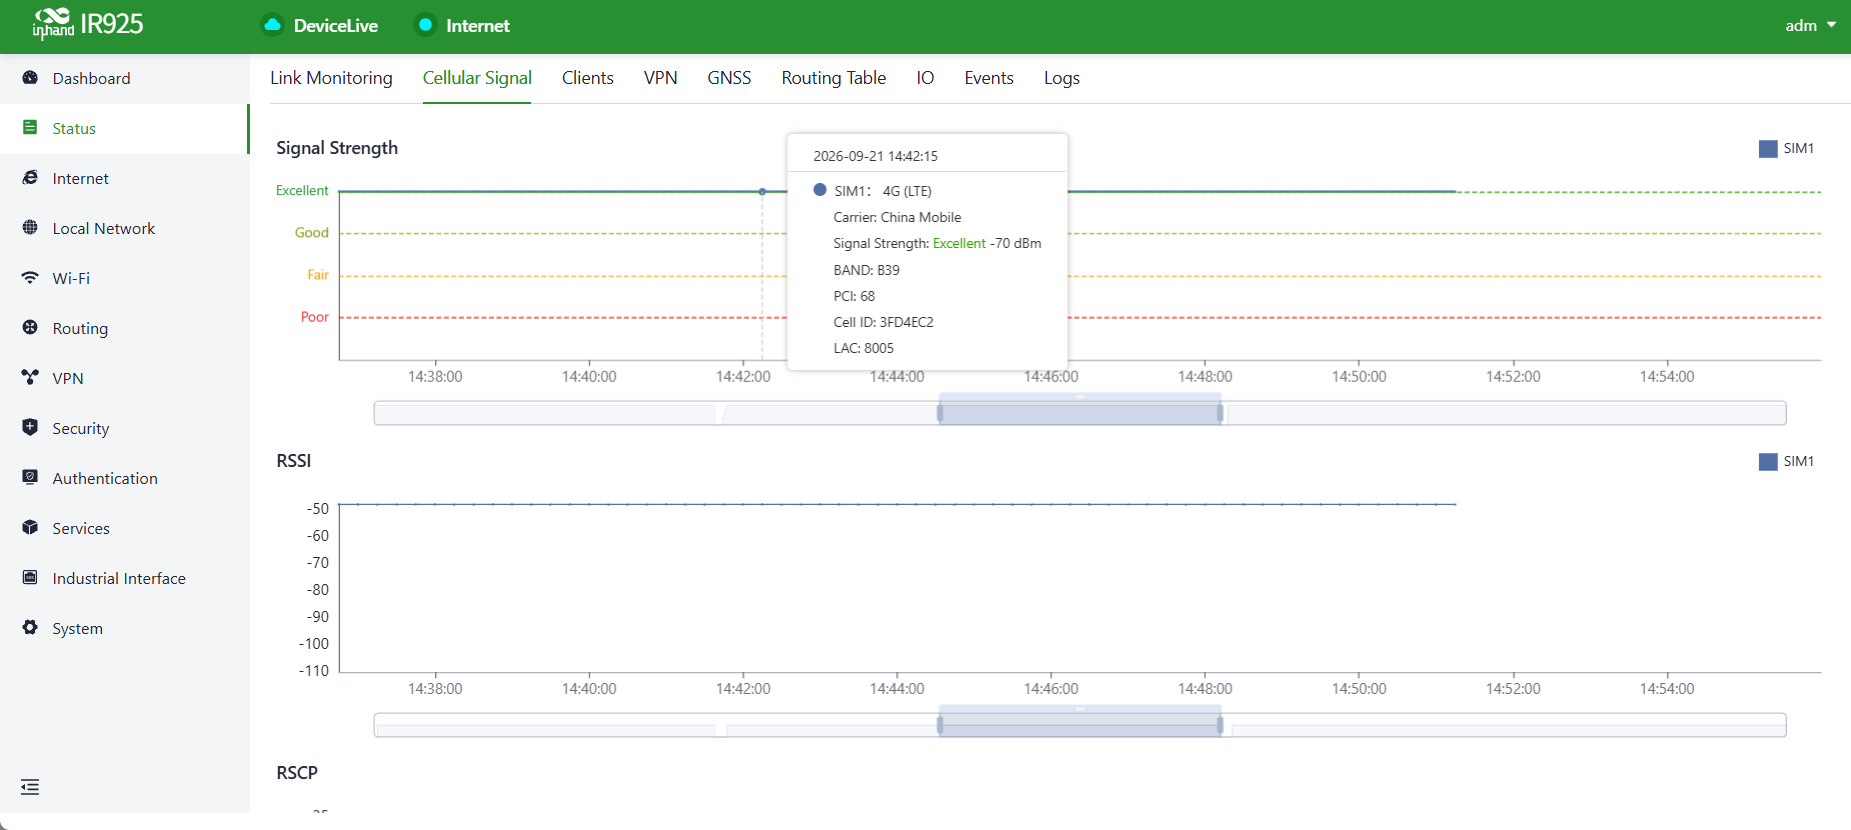Image resolution: width=1851 pixels, height=830 pixels.
Task: Click the Industrial Interface icon
Action: pos(30,577)
